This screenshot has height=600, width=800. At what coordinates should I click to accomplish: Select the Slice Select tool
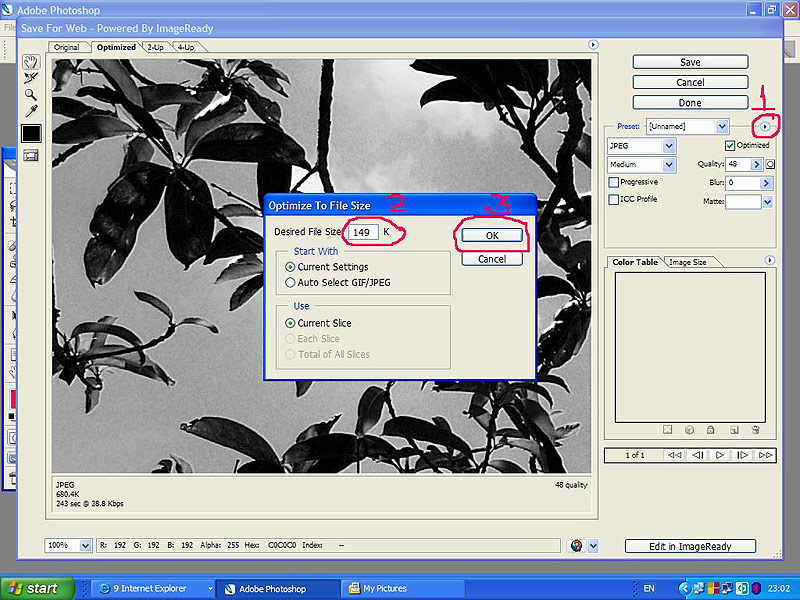[x=31, y=78]
